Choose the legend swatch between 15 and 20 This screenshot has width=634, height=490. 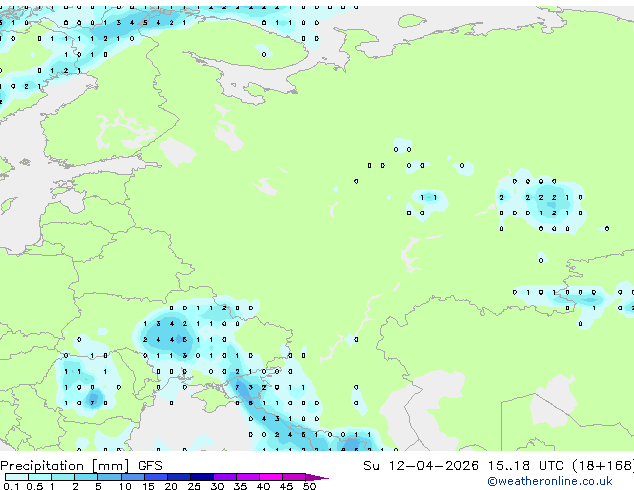tap(156, 477)
